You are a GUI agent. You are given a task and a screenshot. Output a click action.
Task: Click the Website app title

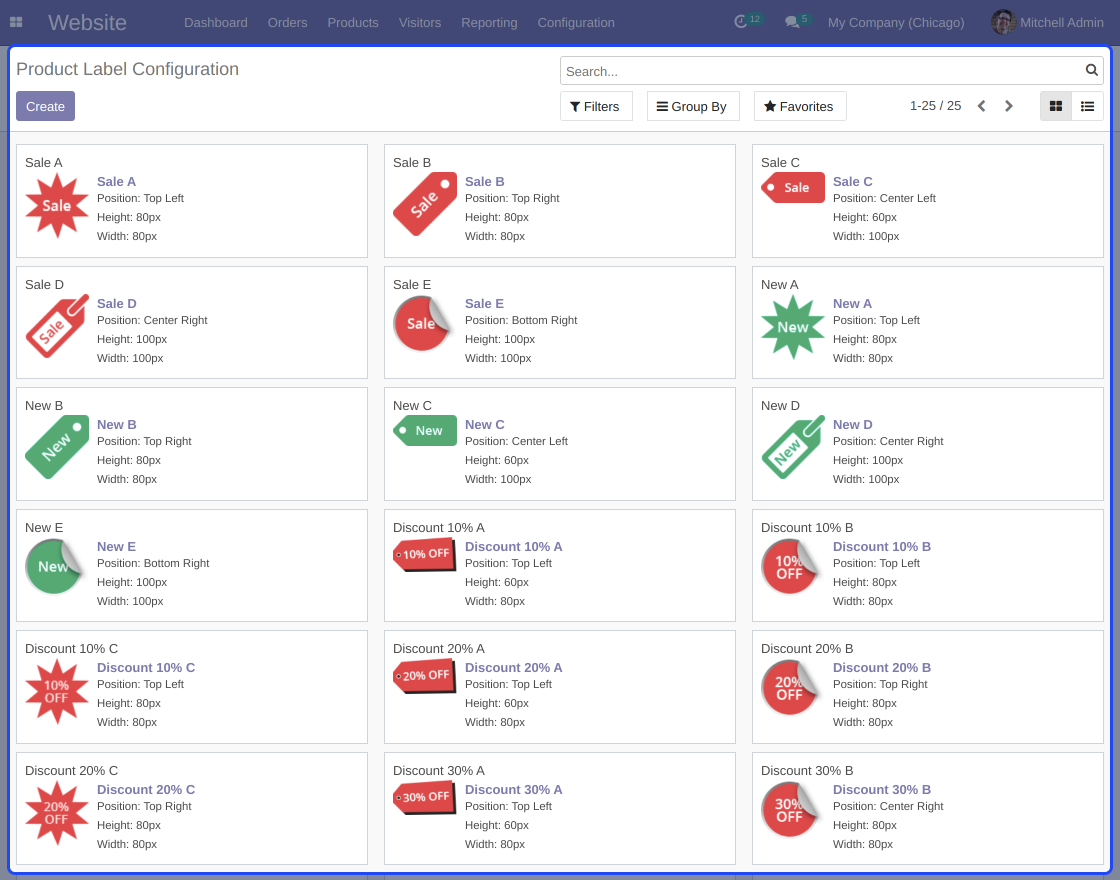point(87,22)
